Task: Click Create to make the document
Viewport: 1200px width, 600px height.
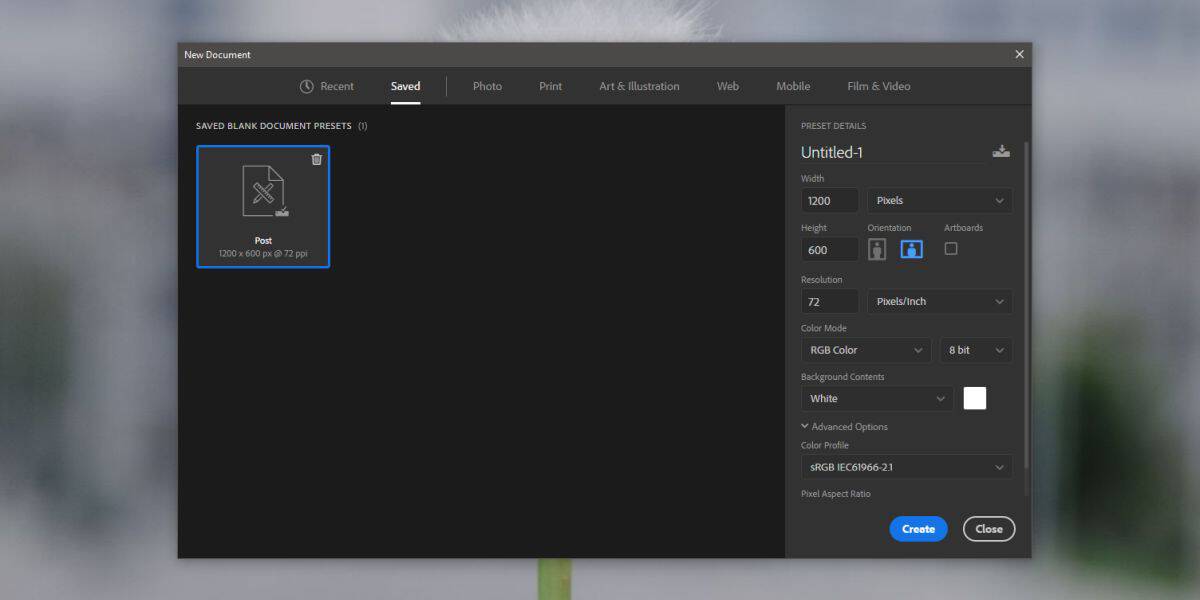Action: [x=918, y=528]
